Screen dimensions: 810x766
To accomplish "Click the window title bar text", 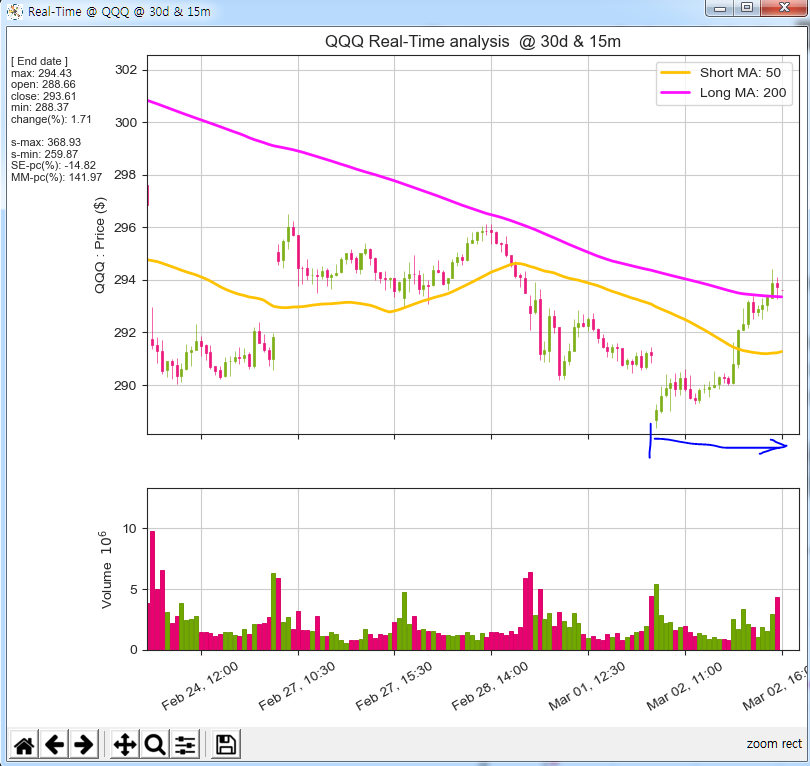I will coord(119,11).
